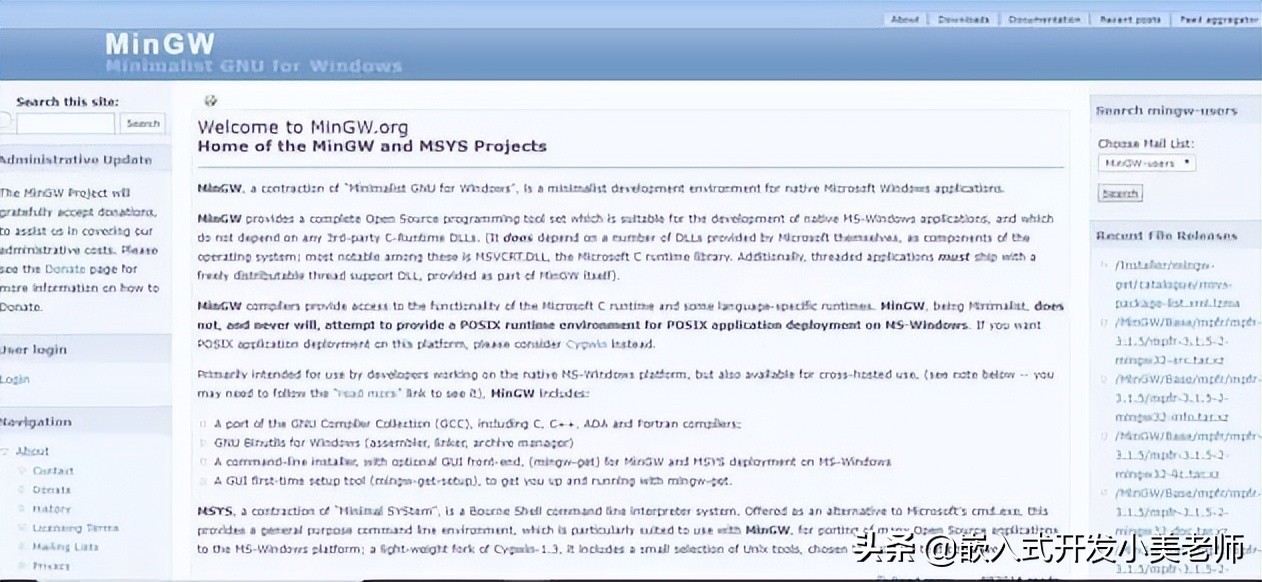
Task: Click the "Administrative Update" block title
Action: [76, 159]
